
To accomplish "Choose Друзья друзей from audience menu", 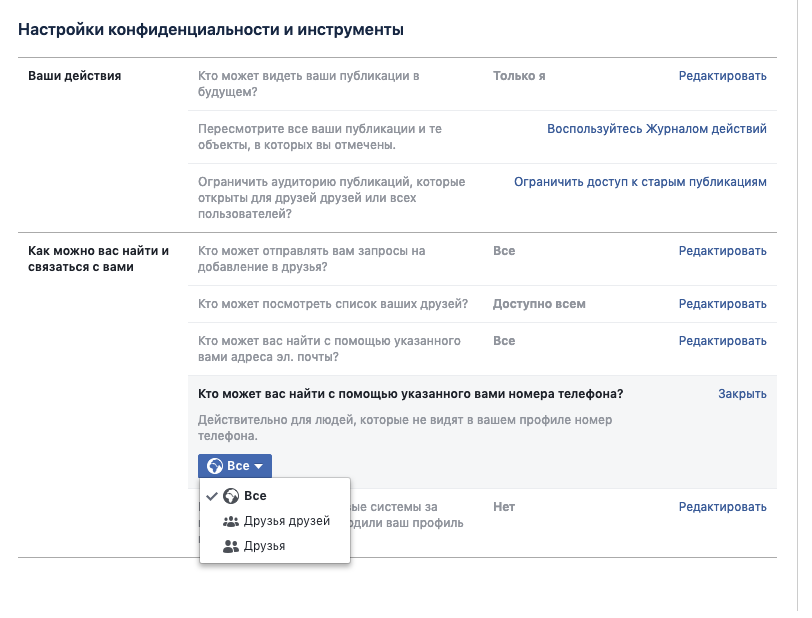I will pyautogui.click(x=286, y=521).
